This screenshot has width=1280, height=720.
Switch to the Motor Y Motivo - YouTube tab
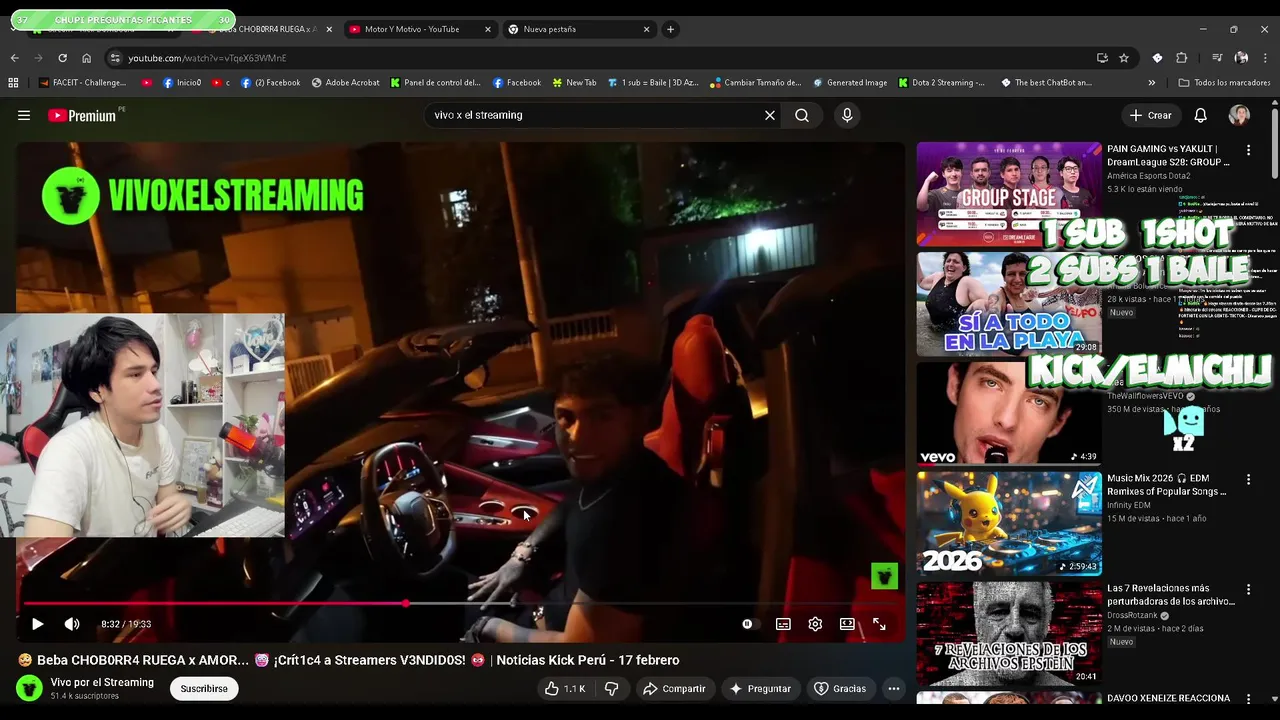[411, 29]
